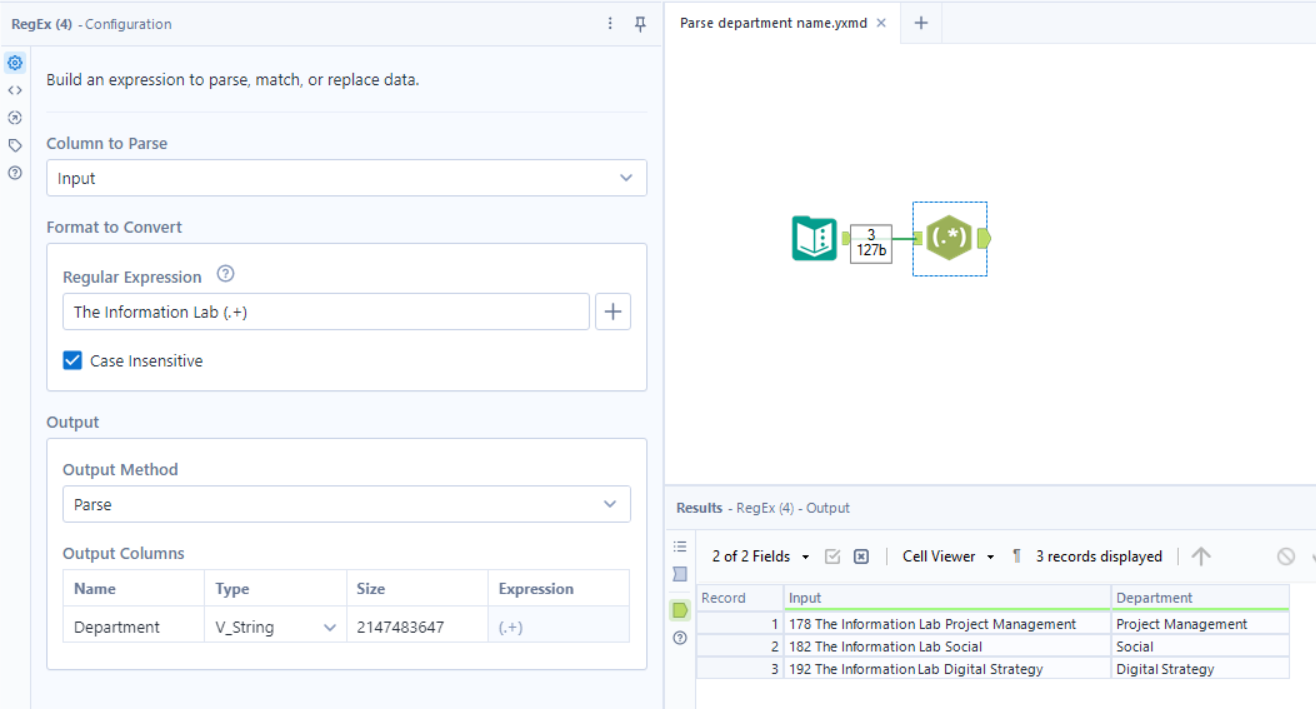
Task: Open the XML view via the code icon
Action: pos(14,89)
